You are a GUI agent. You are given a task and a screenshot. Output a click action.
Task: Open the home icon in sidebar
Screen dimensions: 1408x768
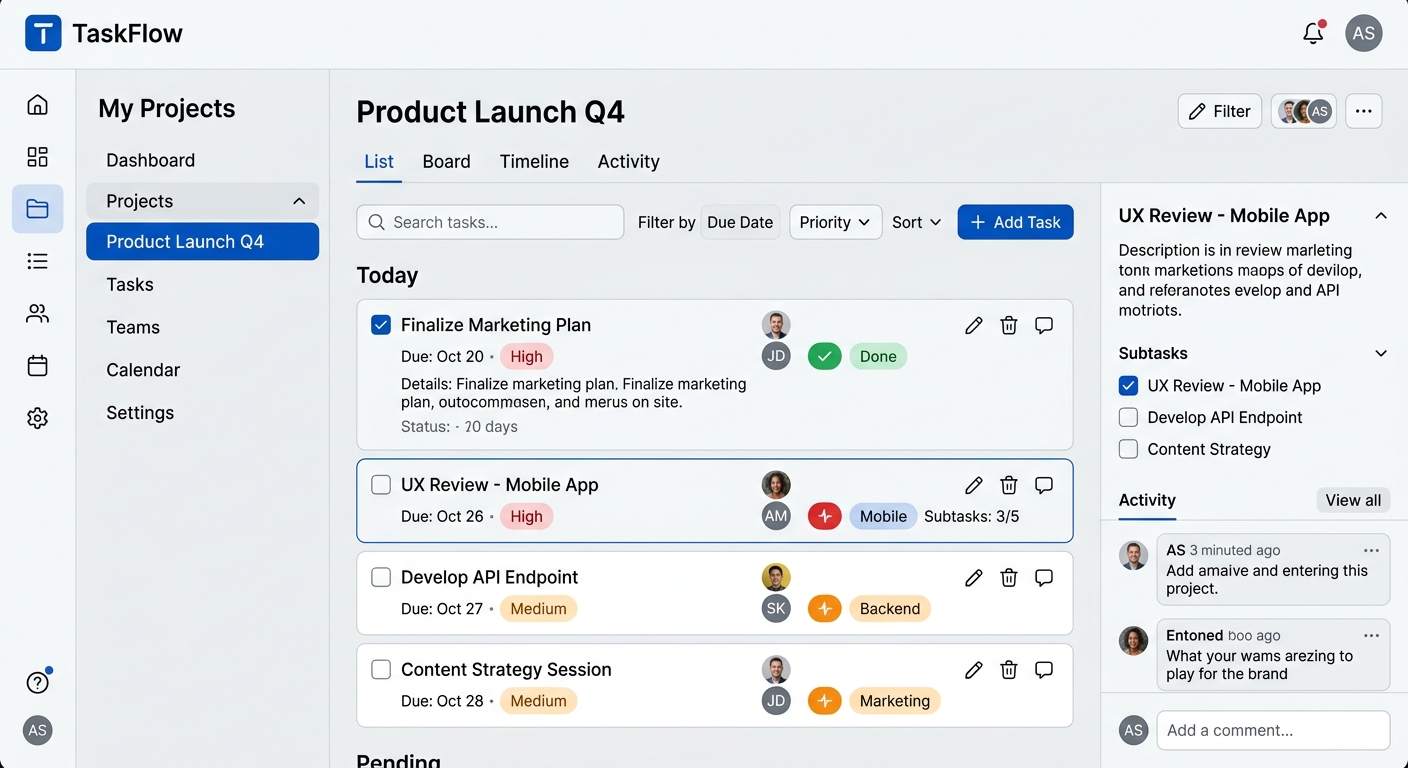point(37,105)
